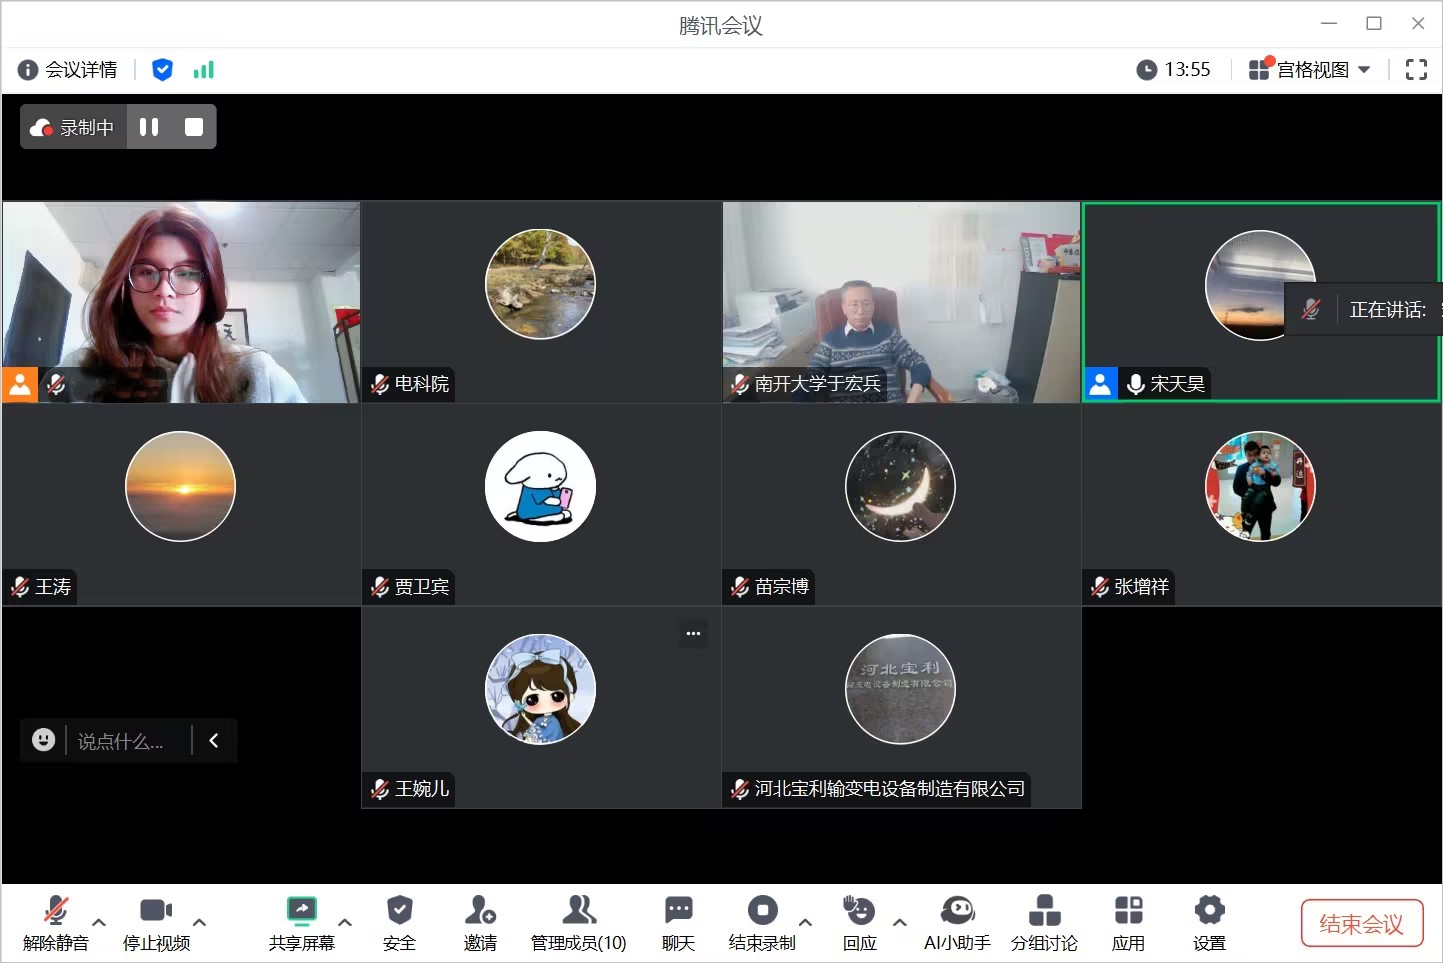Open the AI小助手 assistant
This screenshot has width=1443, height=963.
coord(956,923)
